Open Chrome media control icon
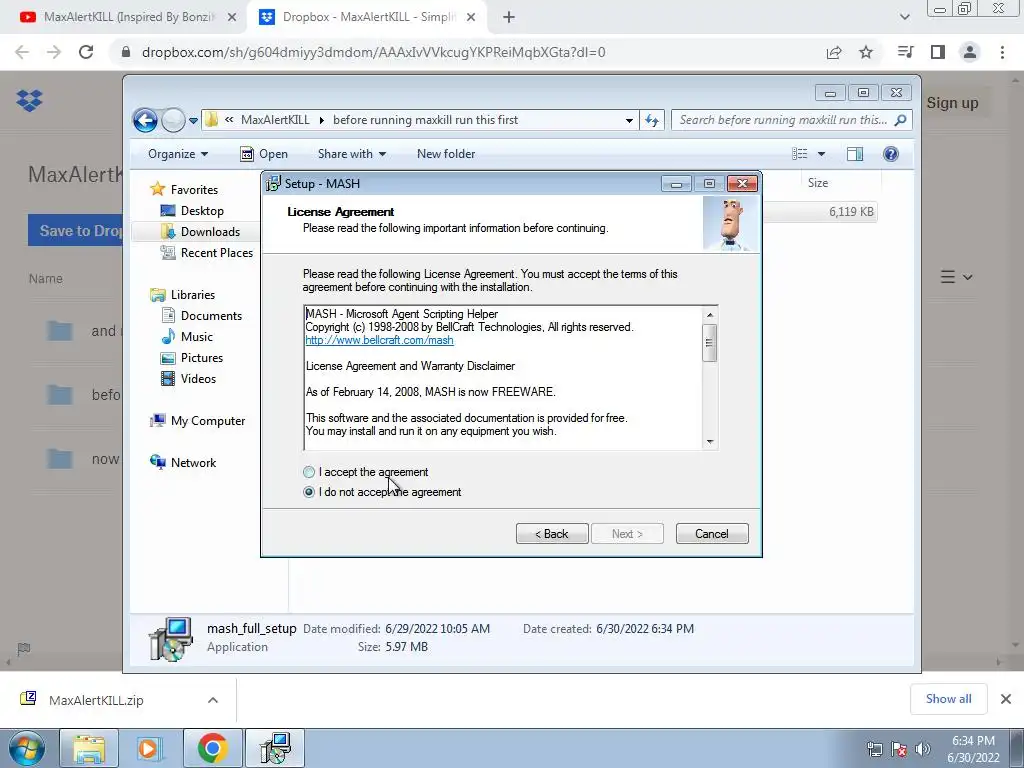 (x=906, y=52)
